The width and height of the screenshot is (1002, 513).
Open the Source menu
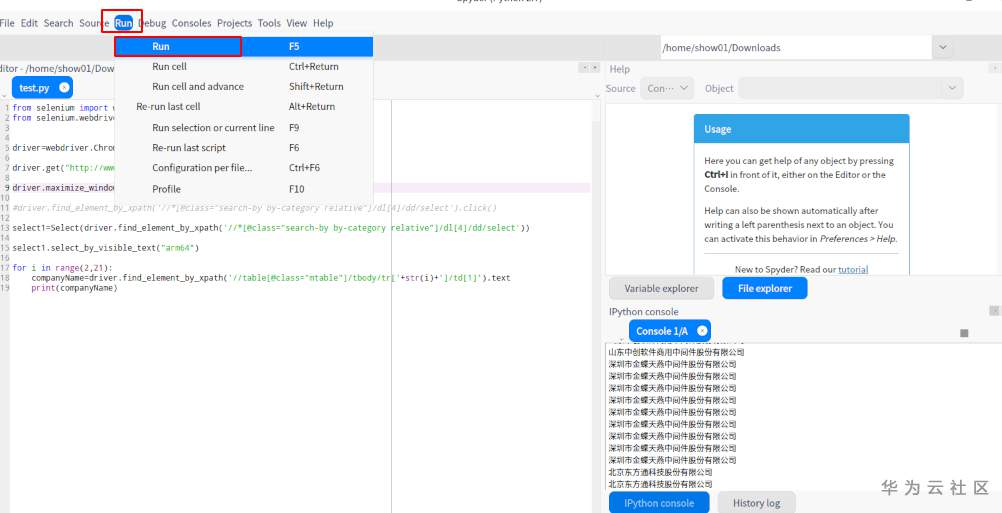click(x=94, y=23)
